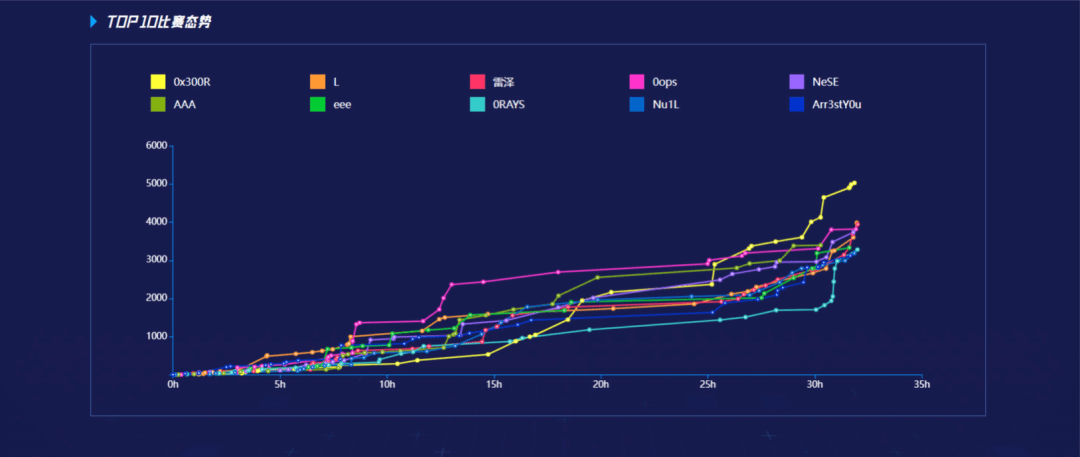Hide the eee series via its legend label

[x=341, y=103]
